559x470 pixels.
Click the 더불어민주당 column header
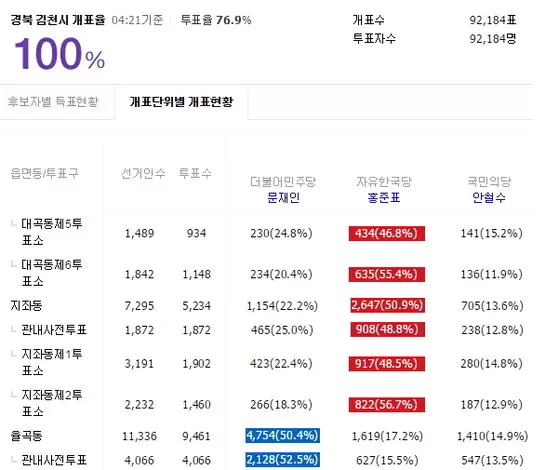click(283, 182)
